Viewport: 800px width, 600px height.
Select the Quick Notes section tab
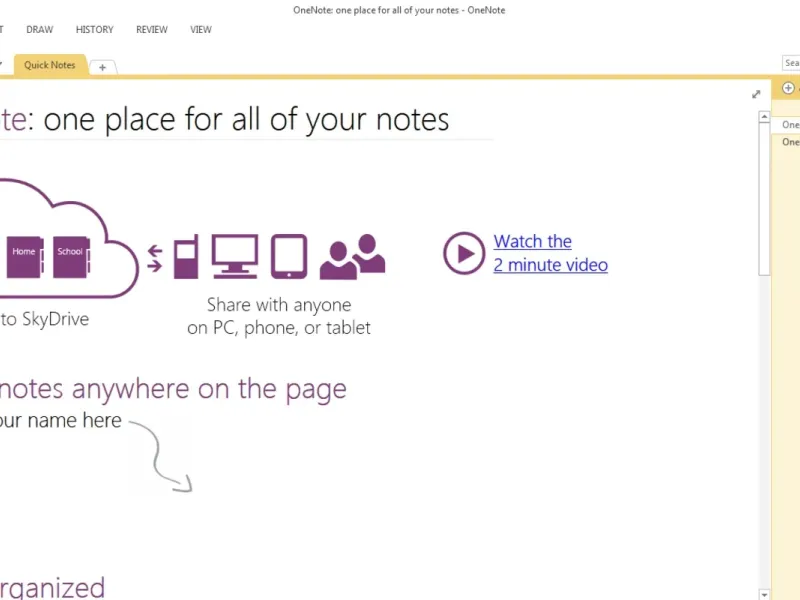50,65
